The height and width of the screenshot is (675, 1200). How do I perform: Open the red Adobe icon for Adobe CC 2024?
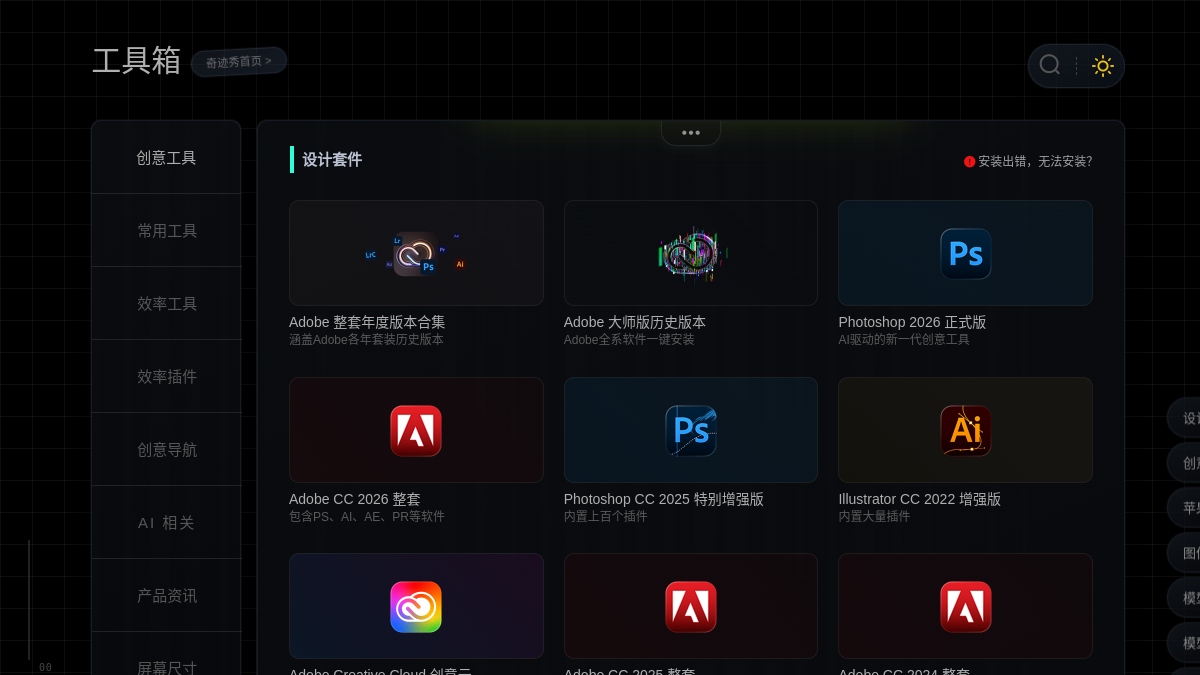click(965, 606)
